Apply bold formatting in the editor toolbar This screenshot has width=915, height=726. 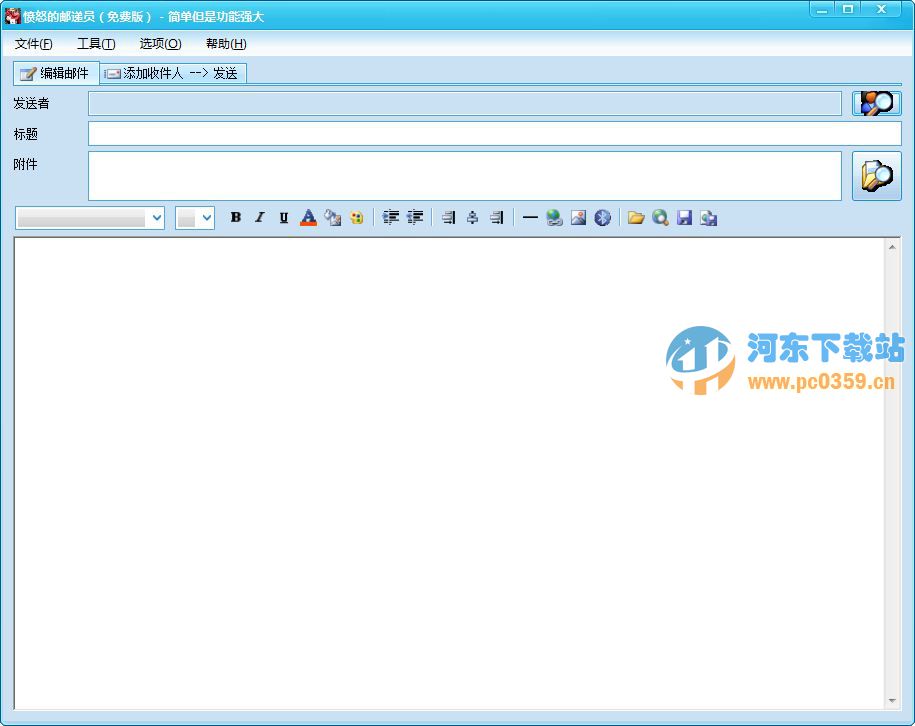pos(236,217)
